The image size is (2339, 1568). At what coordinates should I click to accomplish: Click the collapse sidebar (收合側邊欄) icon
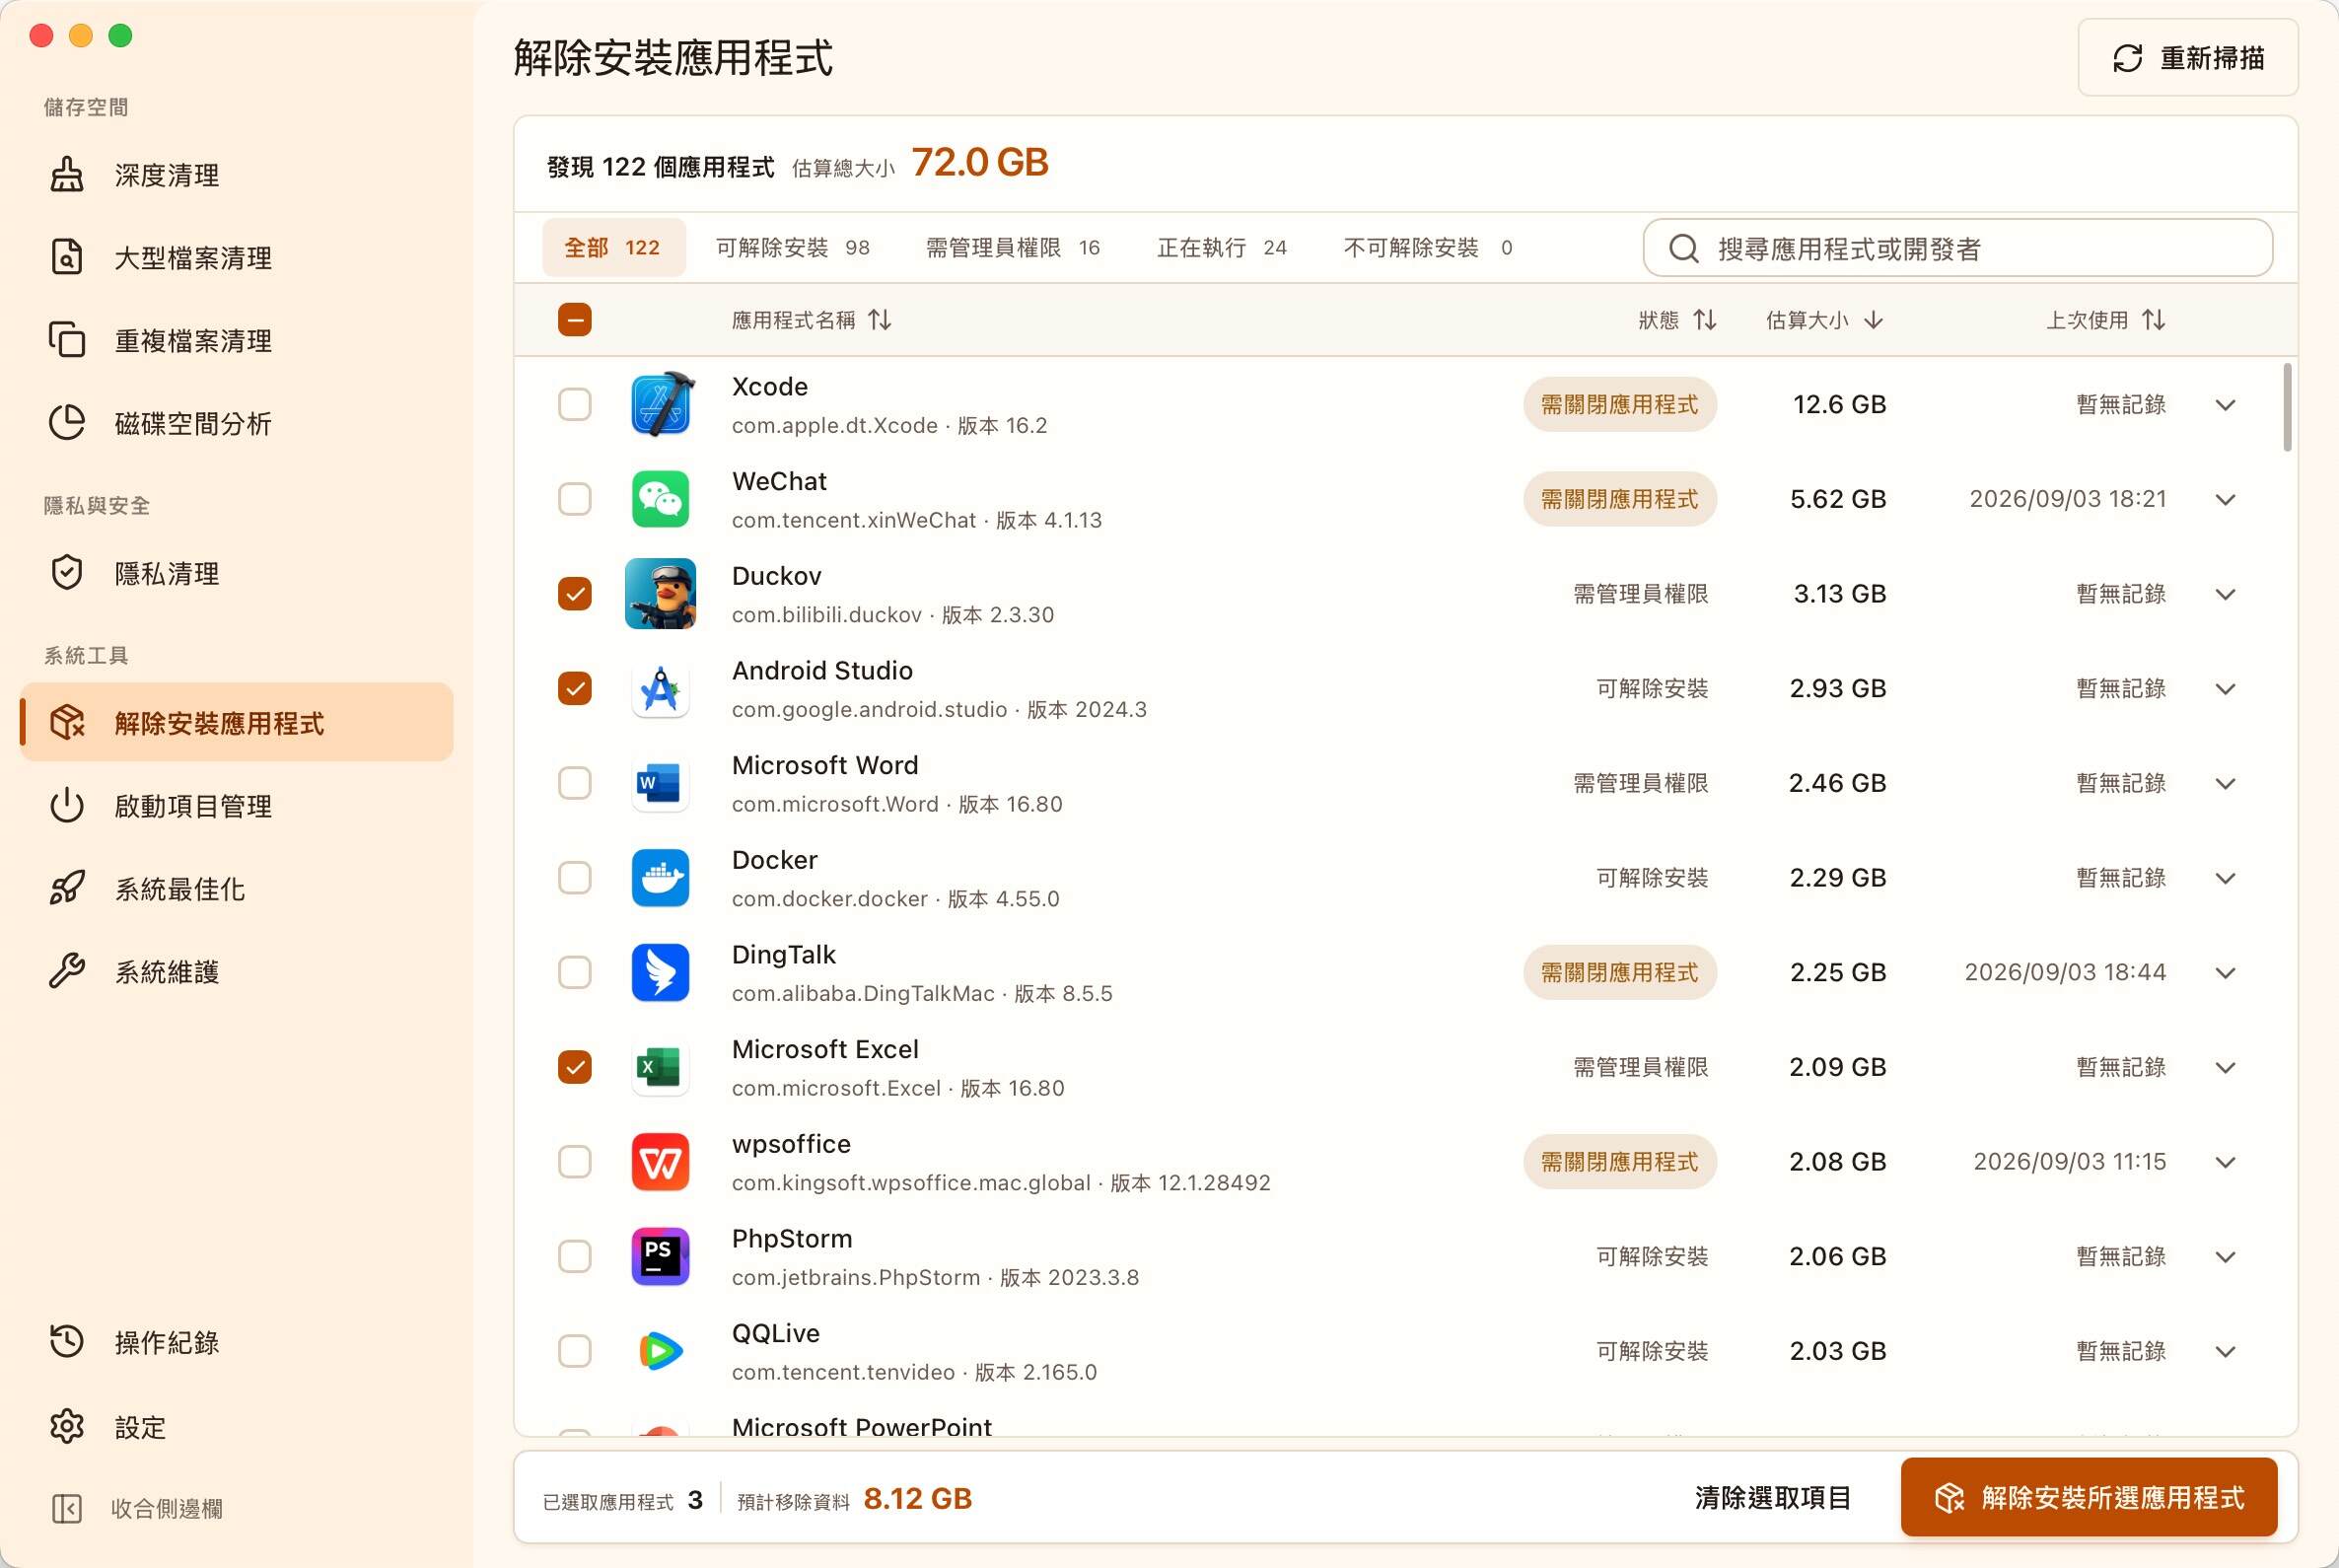(67, 1509)
